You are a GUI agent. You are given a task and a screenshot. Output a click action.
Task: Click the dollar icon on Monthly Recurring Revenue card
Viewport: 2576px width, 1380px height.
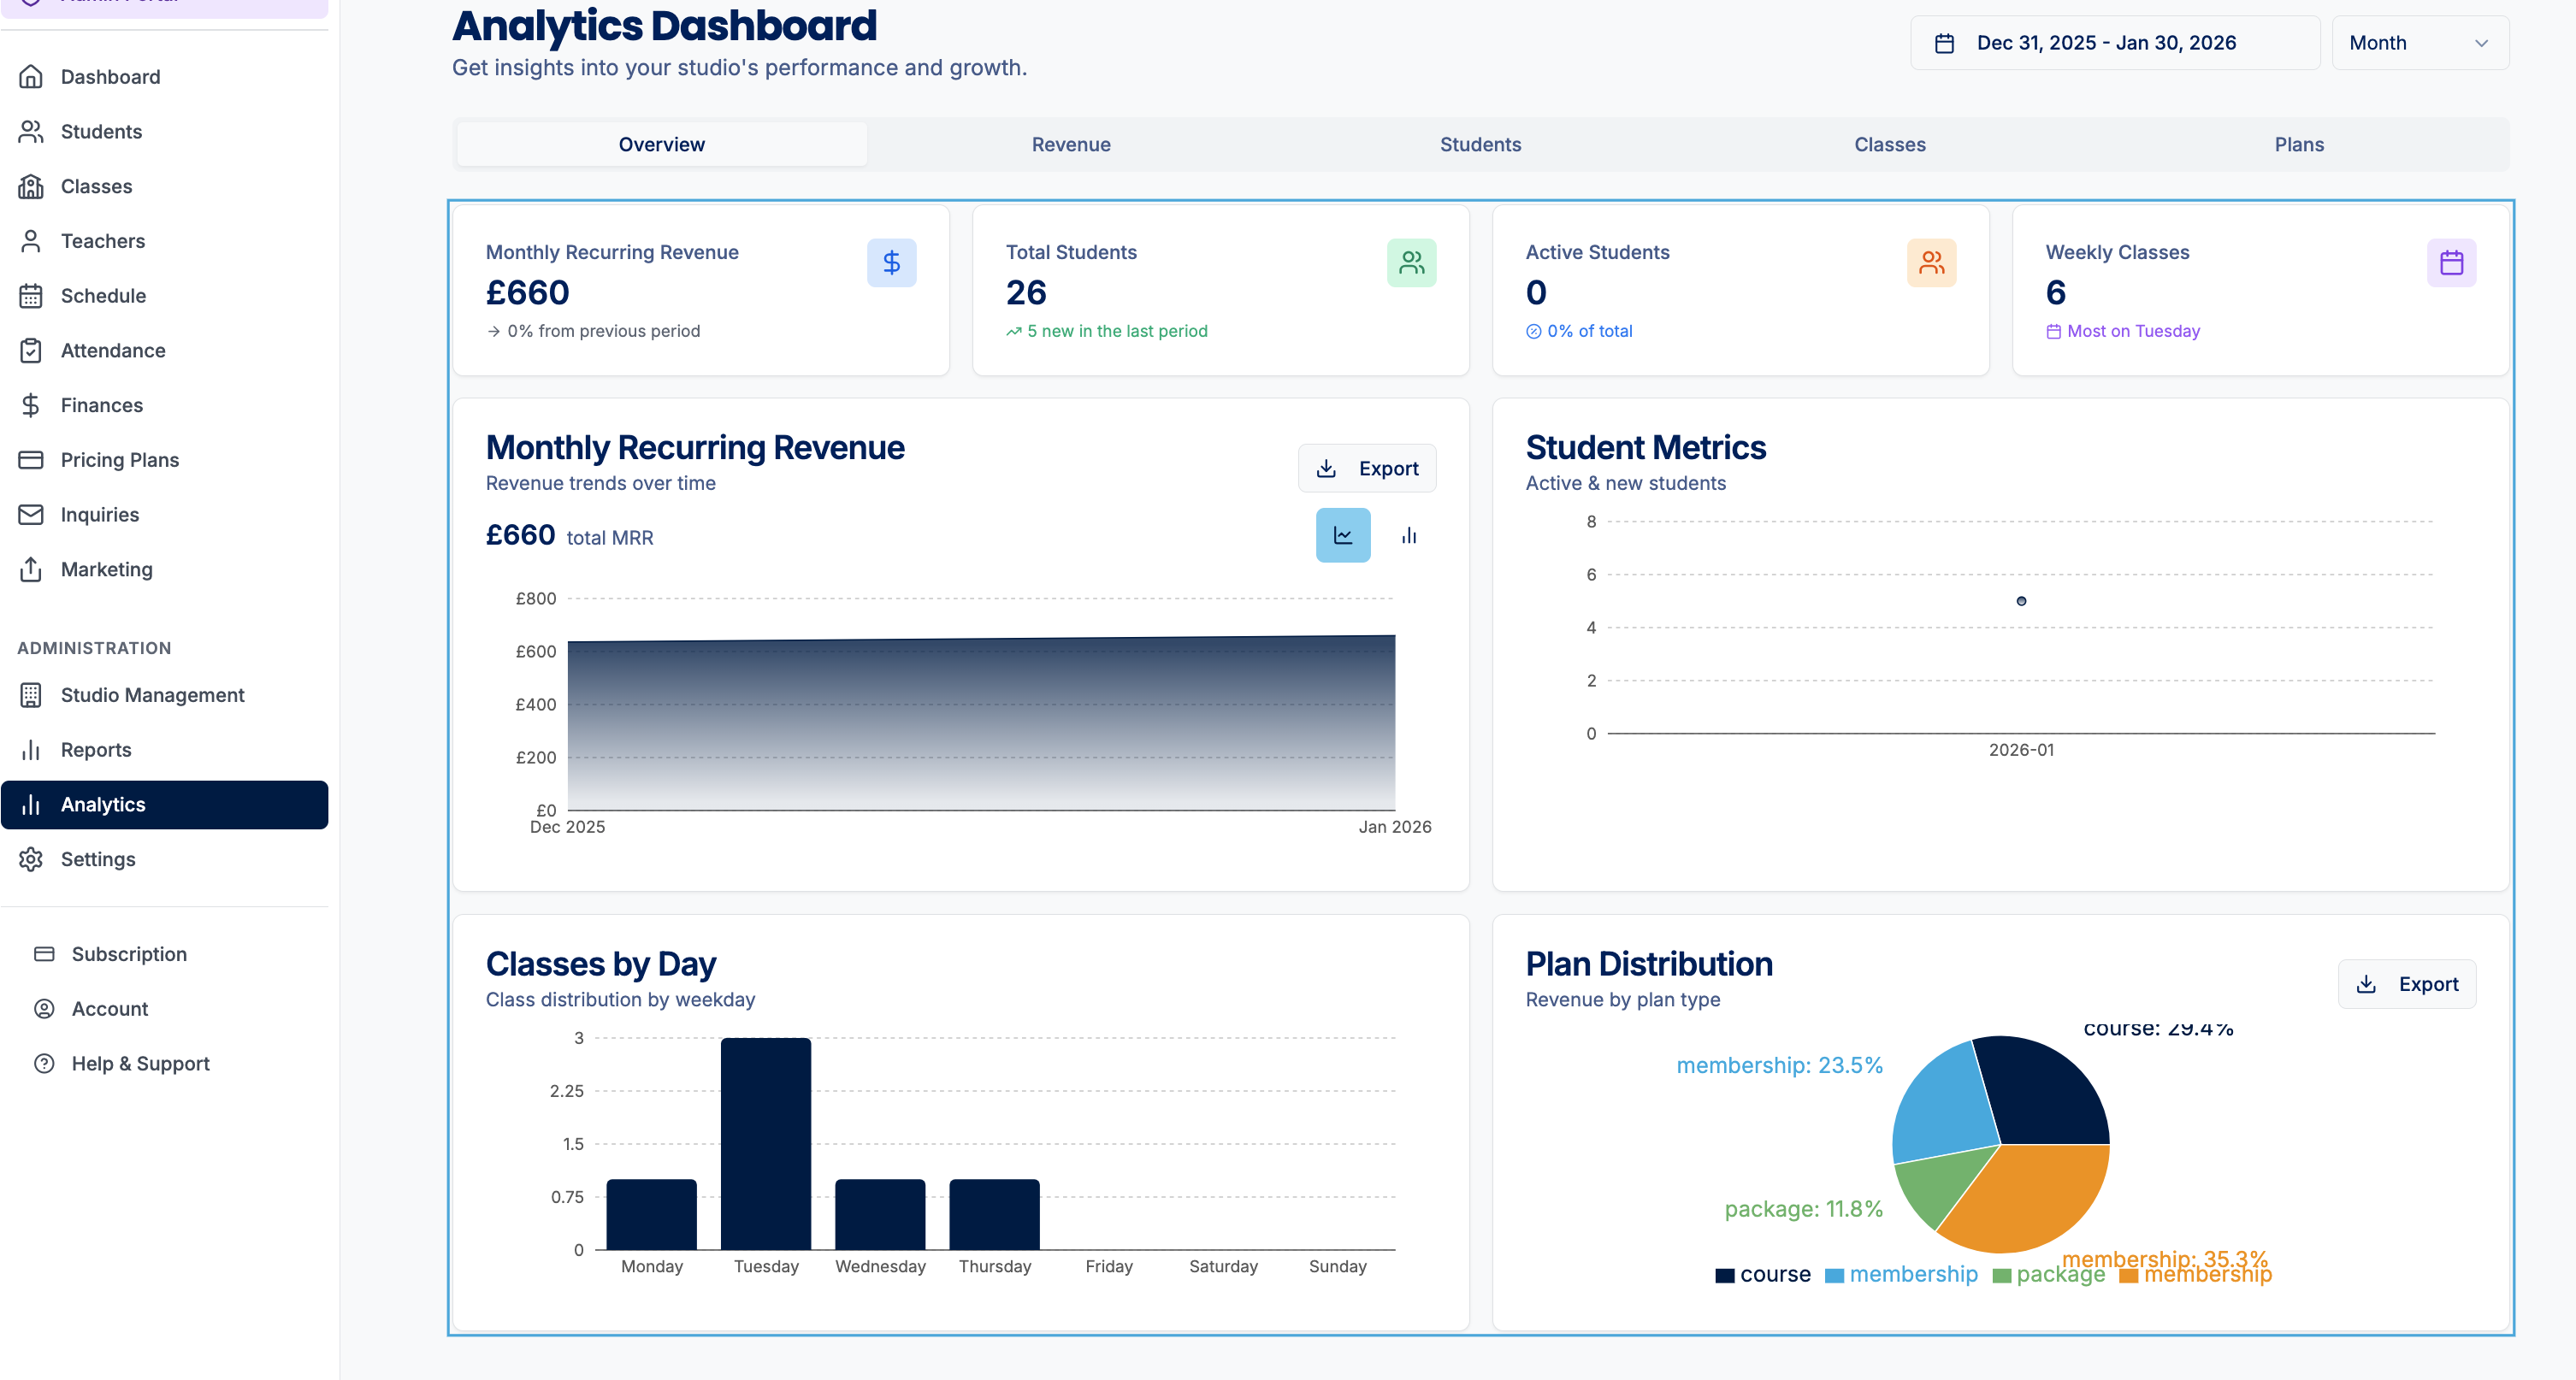tap(891, 262)
